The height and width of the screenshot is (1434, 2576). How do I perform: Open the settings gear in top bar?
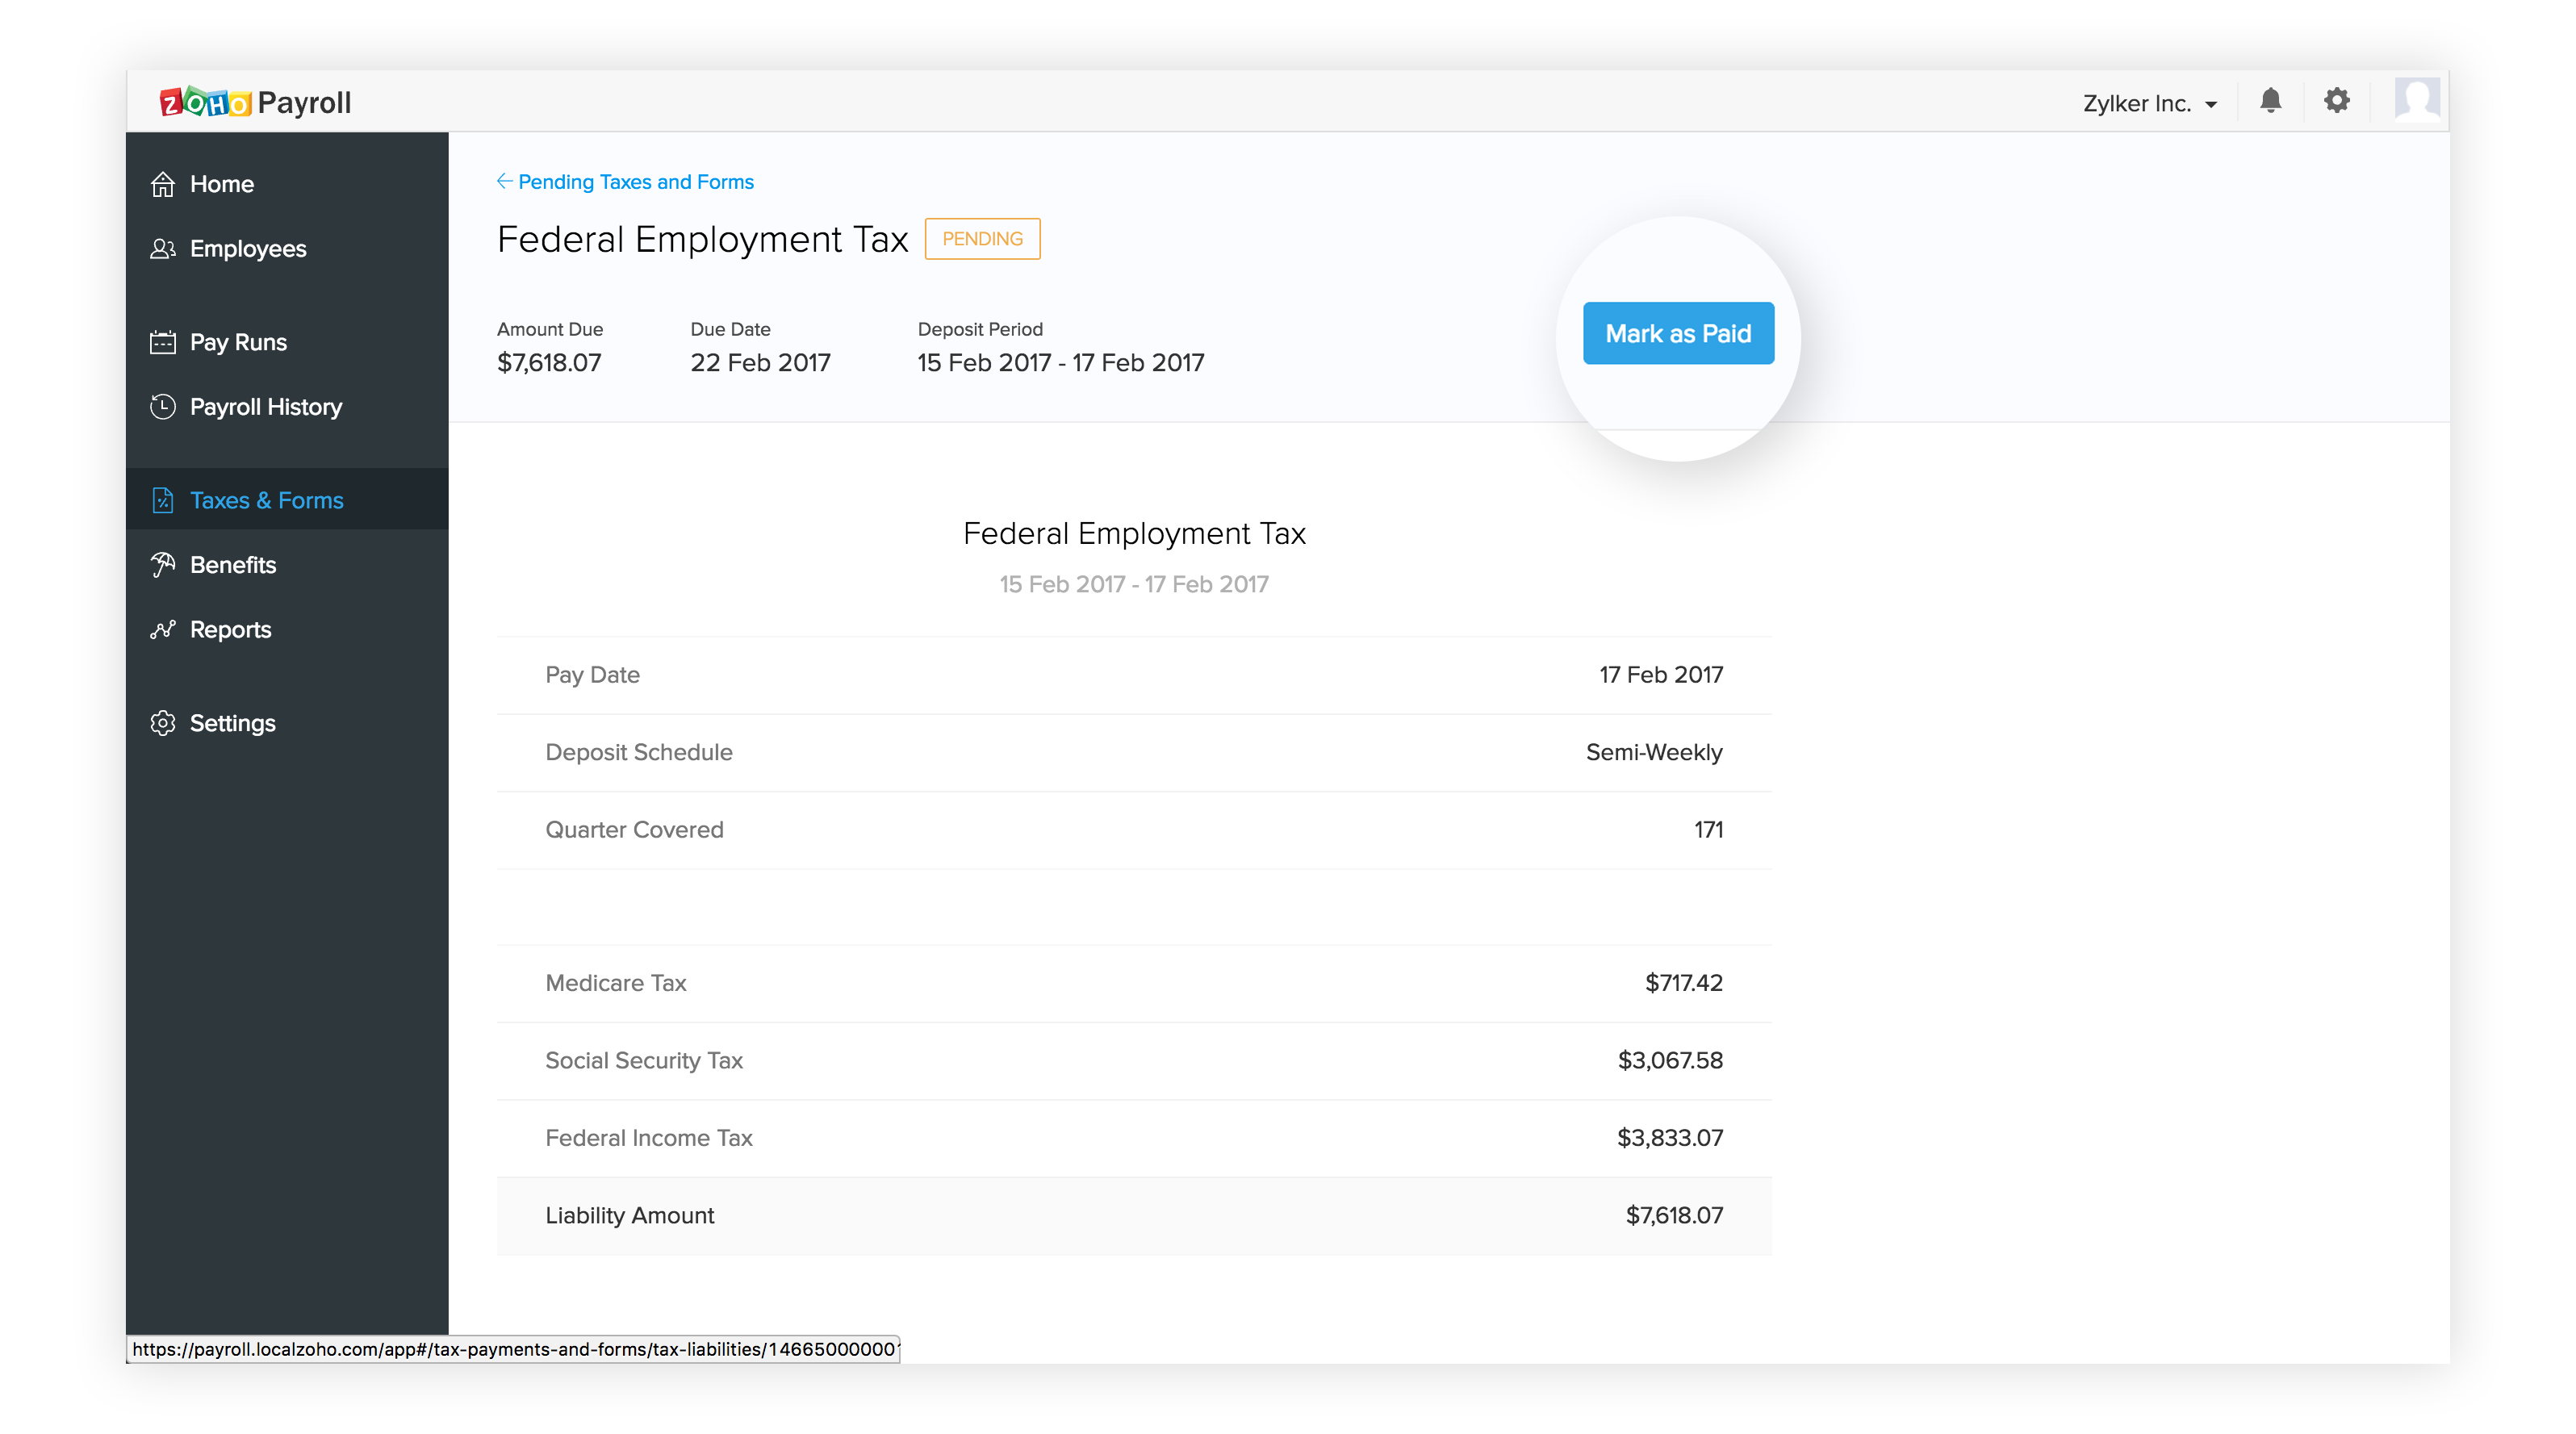point(2337,101)
